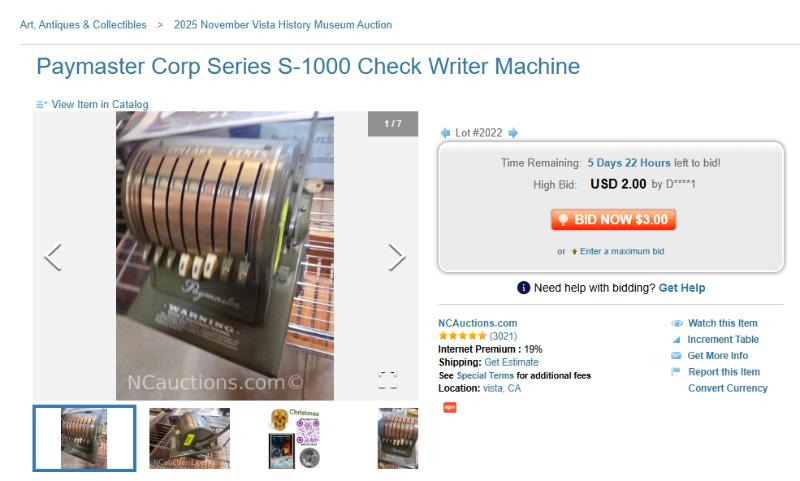This screenshot has height=481, width=800.
Task: Click Get Estimate shipping link
Action: click(511, 362)
